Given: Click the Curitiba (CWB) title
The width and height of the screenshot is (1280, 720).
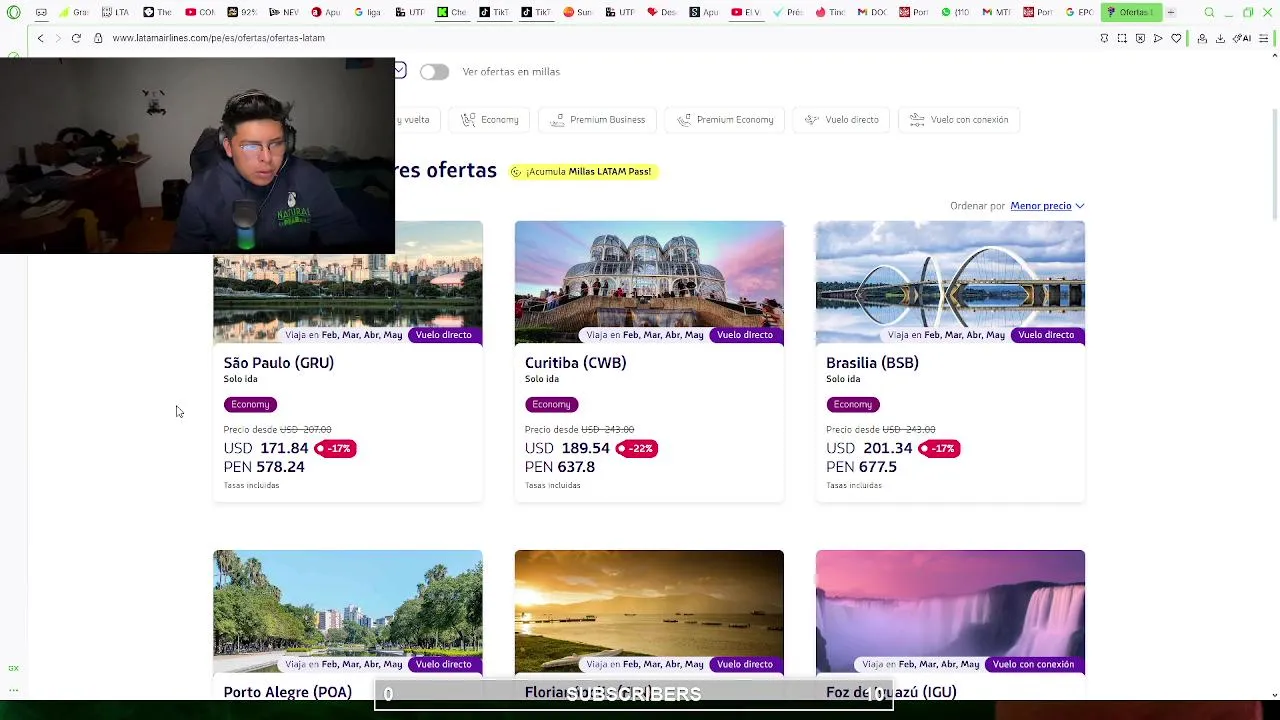Looking at the screenshot, I should click(576, 363).
